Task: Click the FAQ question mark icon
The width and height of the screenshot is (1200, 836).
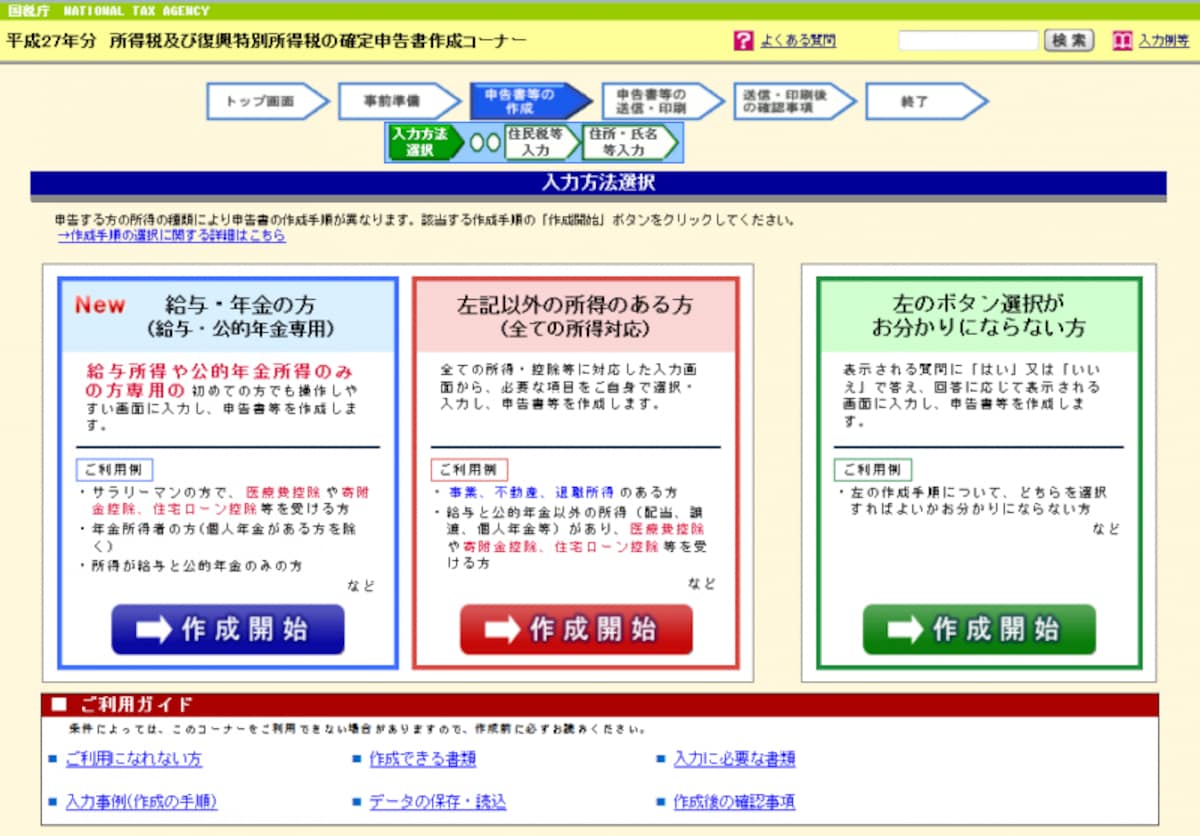Action: [x=742, y=41]
